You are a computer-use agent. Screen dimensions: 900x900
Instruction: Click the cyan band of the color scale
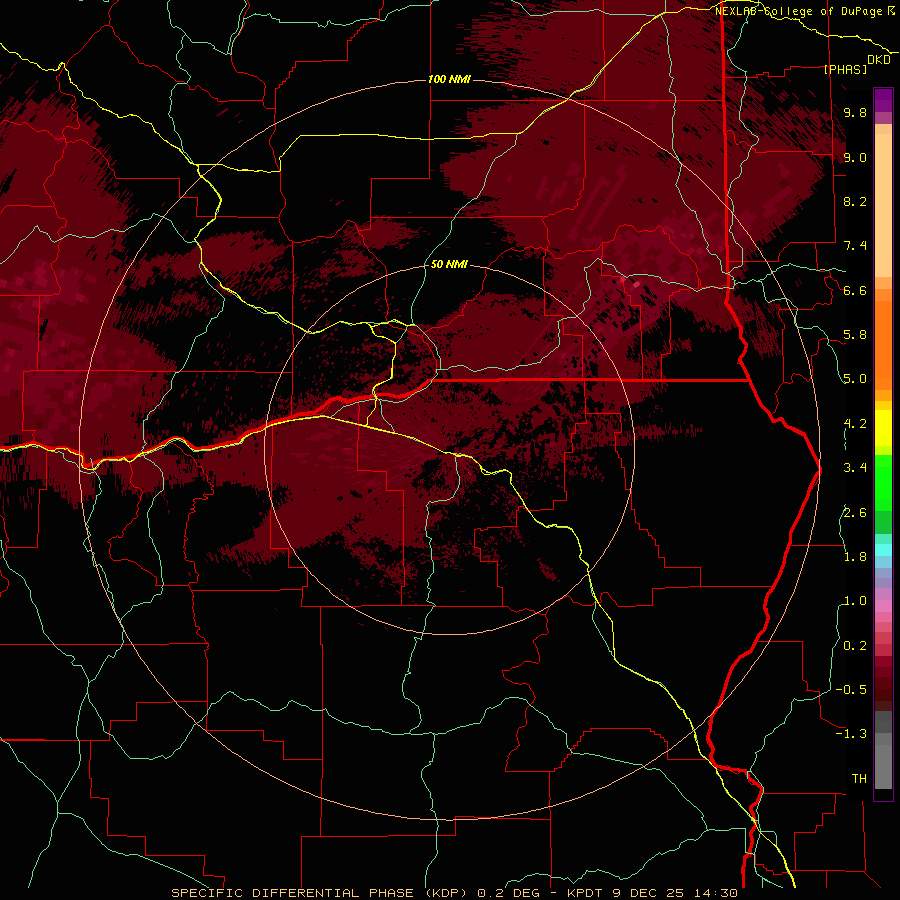pos(883,550)
